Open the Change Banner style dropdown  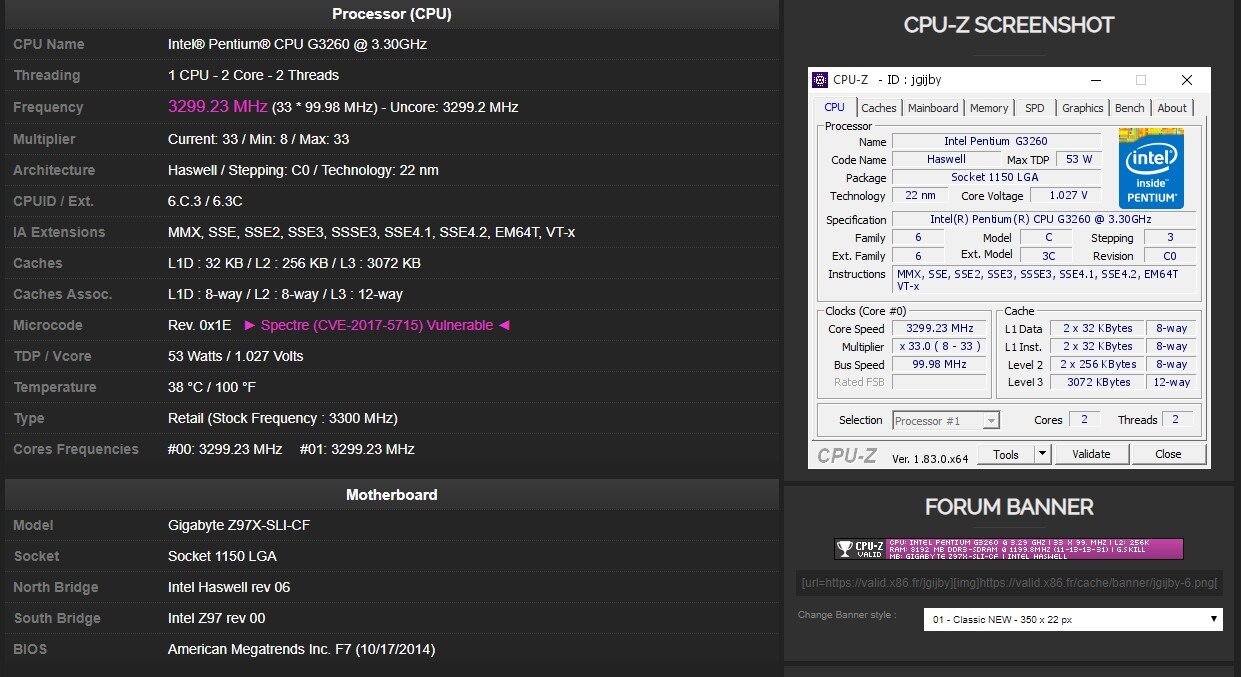[1073, 620]
